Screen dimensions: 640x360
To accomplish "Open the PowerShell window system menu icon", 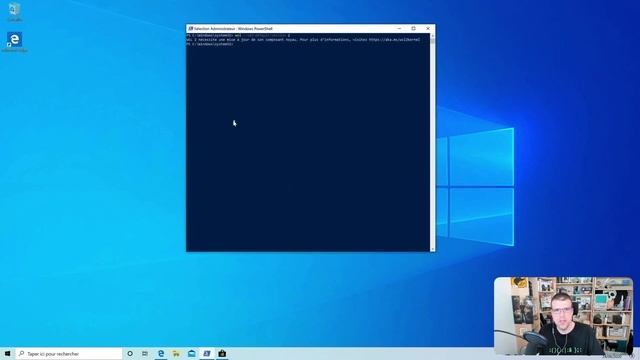I will pyautogui.click(x=190, y=29).
